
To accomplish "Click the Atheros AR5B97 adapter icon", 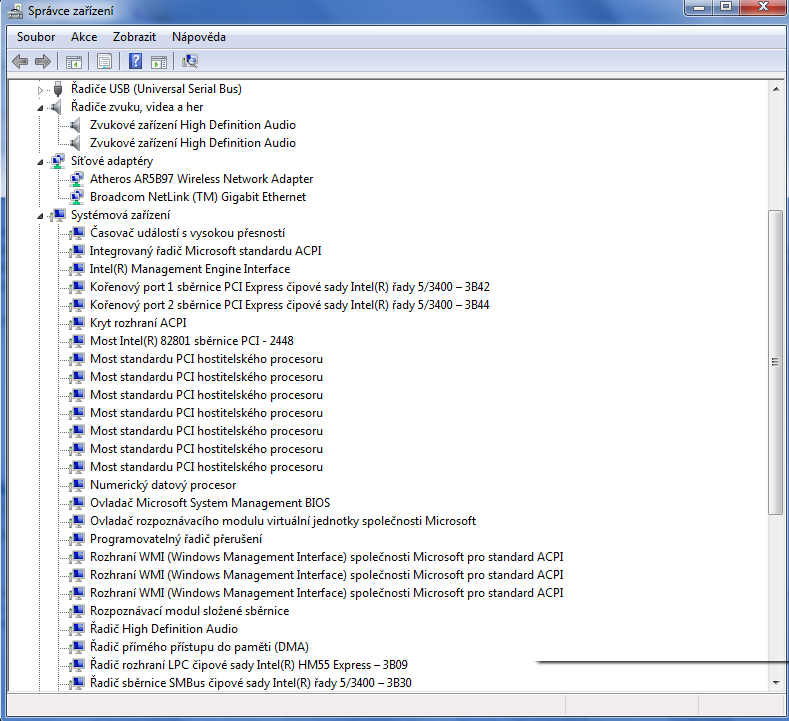I will (76, 179).
